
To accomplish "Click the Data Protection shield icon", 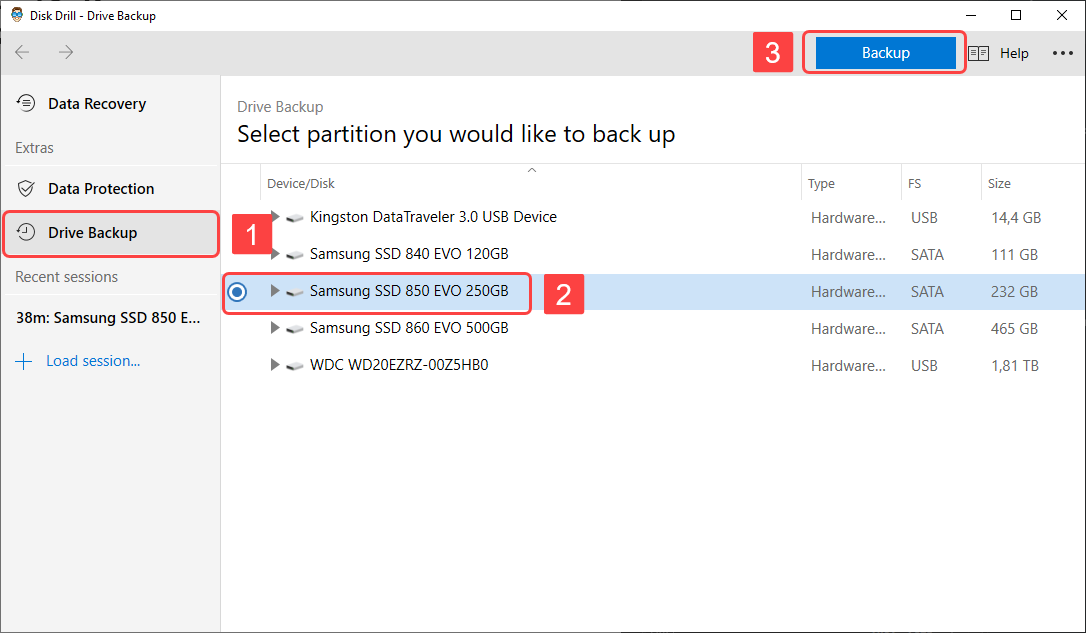I will (26, 188).
